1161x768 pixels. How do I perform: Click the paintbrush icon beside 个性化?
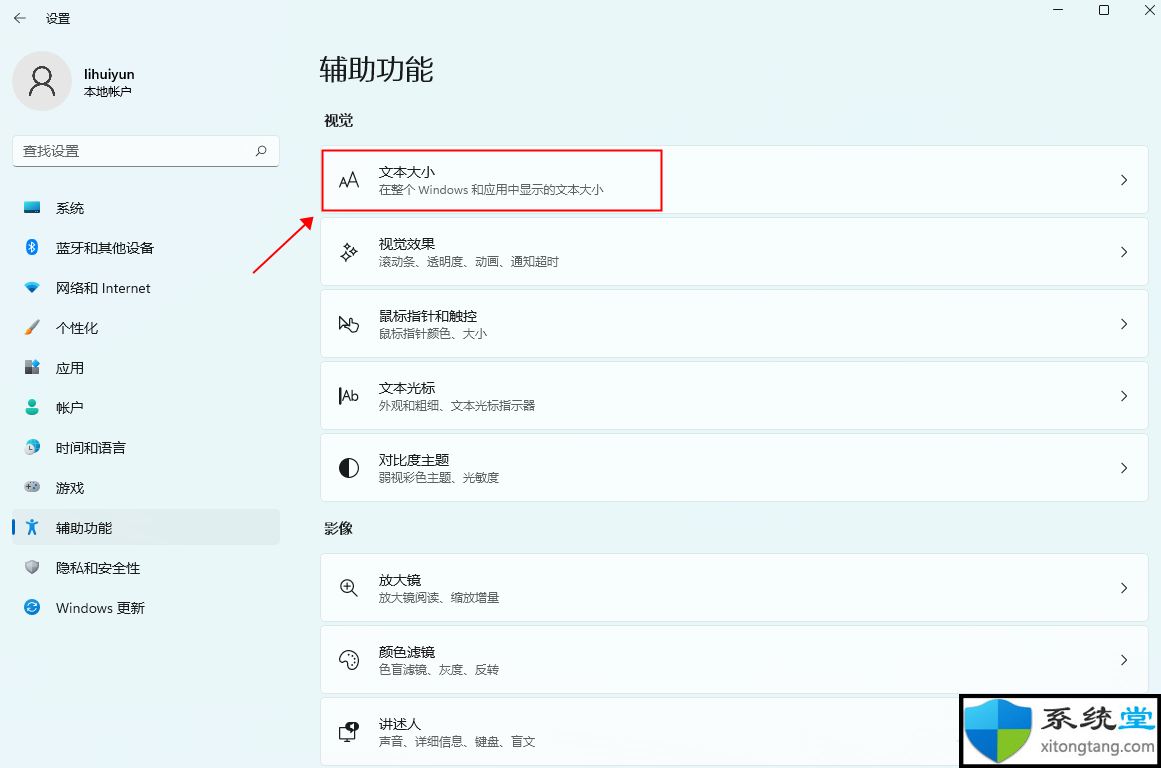pos(32,327)
